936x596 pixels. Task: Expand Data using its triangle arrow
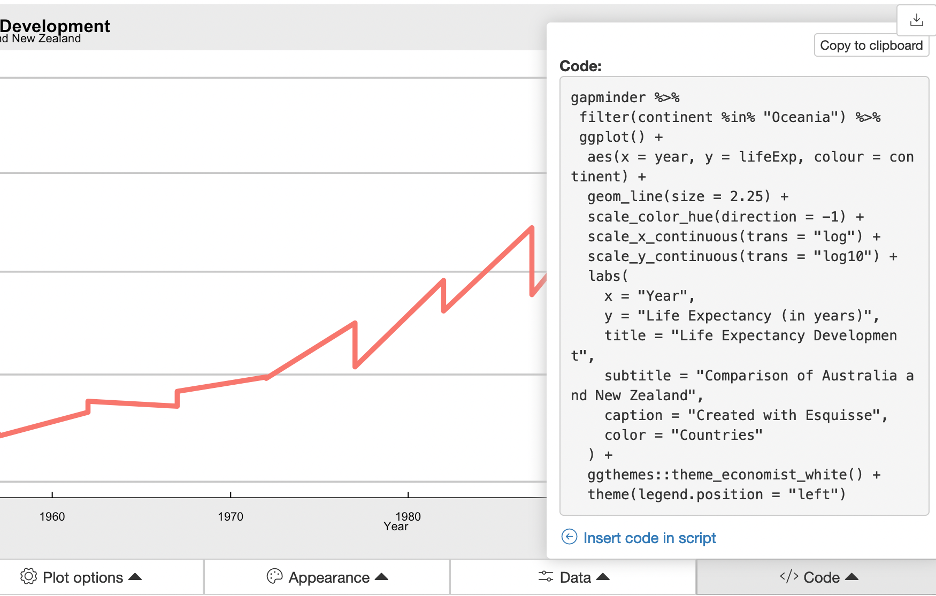[603, 577]
